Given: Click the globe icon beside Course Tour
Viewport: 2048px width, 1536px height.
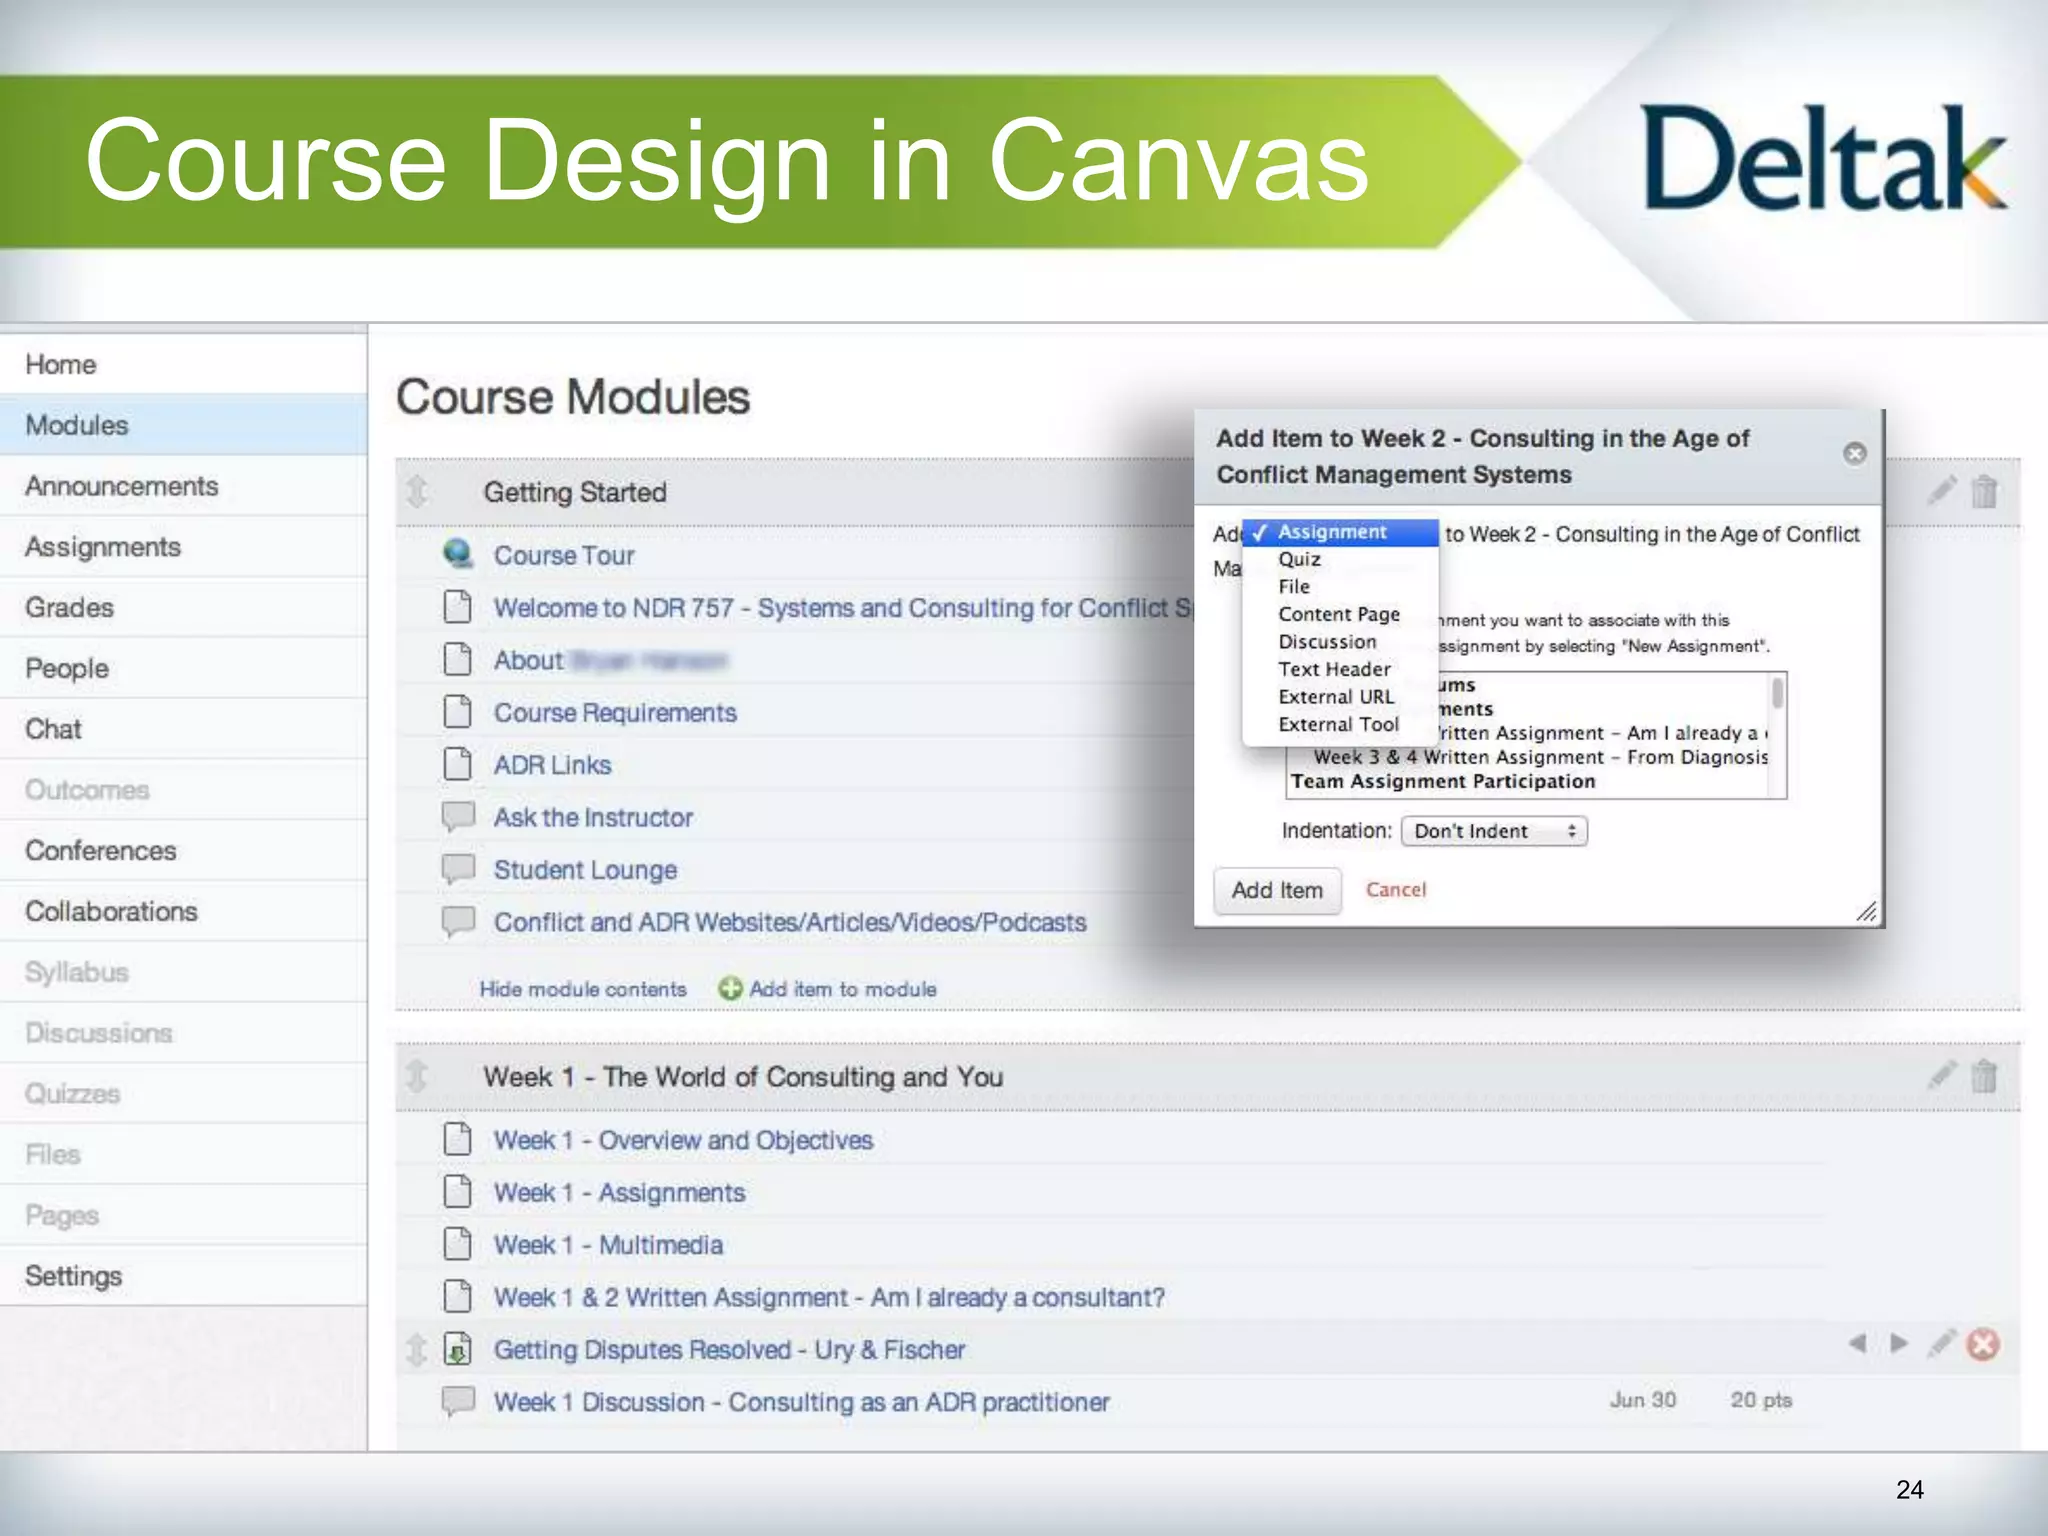Looking at the screenshot, I should tap(458, 554).
